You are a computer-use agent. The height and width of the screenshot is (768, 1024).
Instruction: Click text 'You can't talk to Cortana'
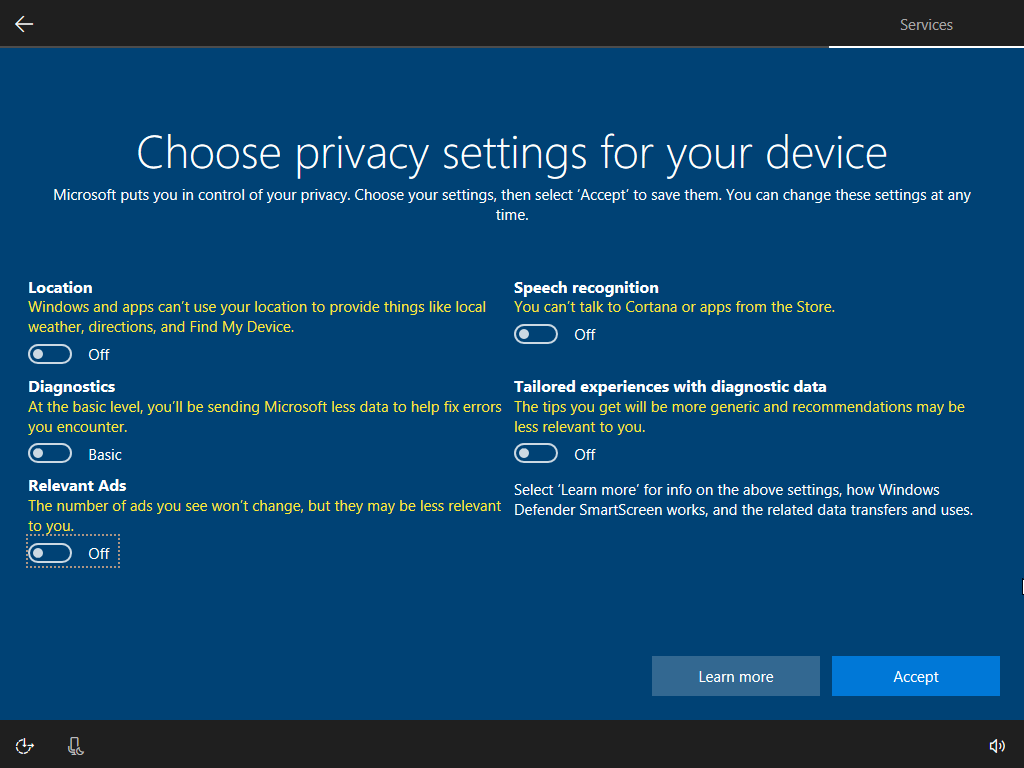coord(675,307)
